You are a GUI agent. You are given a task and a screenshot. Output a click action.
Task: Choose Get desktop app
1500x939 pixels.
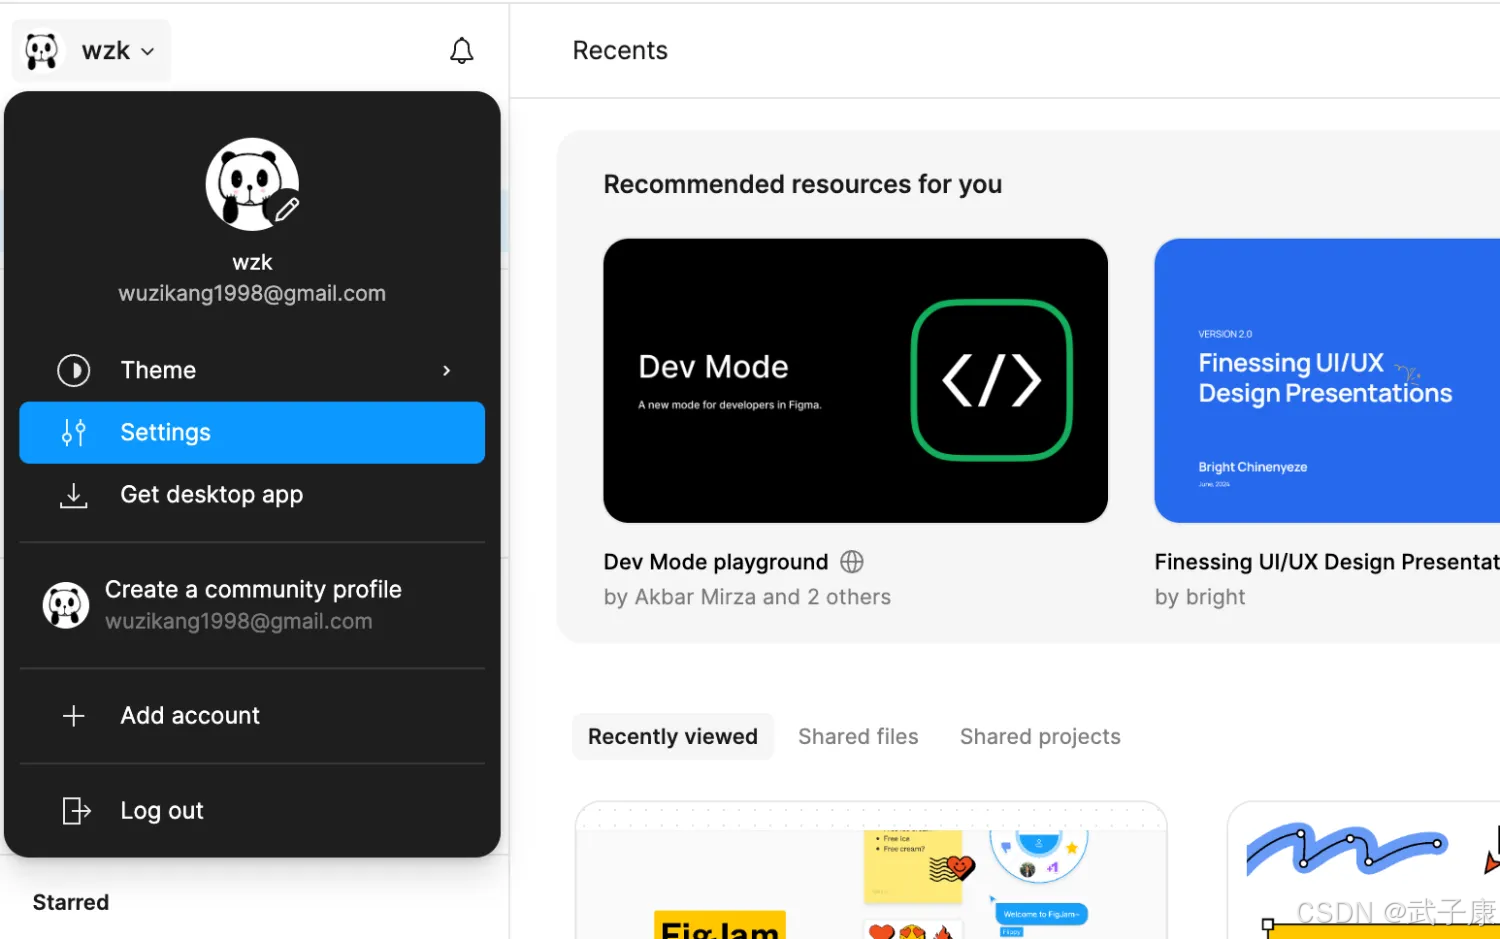point(252,495)
